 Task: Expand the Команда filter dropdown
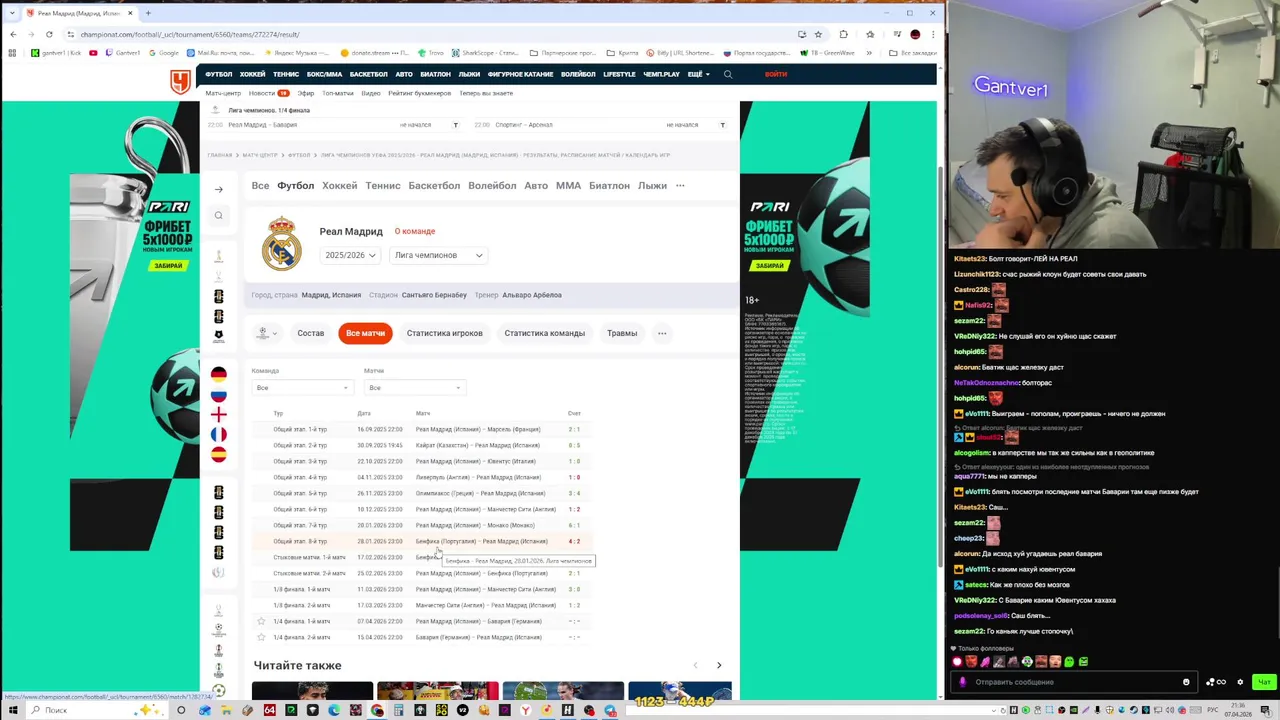[302, 388]
